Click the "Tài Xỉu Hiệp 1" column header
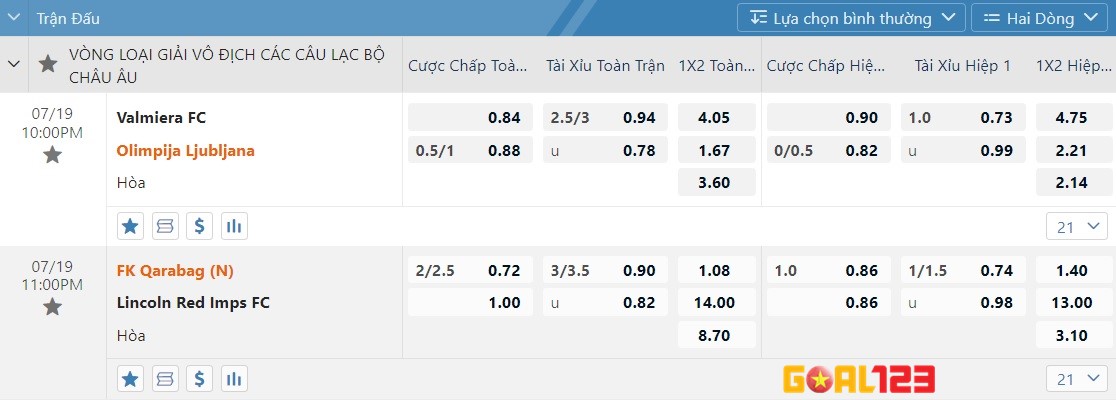The height and width of the screenshot is (400, 1116). [x=962, y=65]
